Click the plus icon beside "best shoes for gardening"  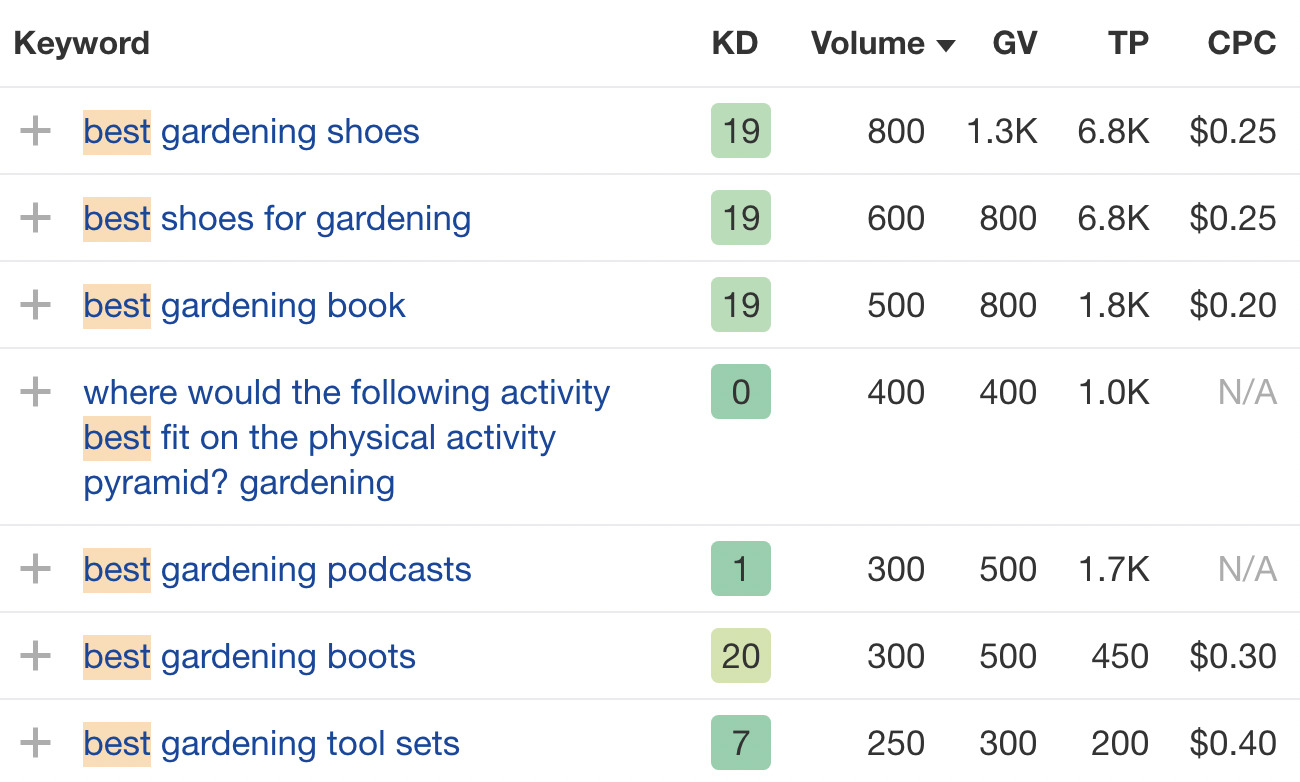coord(36,218)
